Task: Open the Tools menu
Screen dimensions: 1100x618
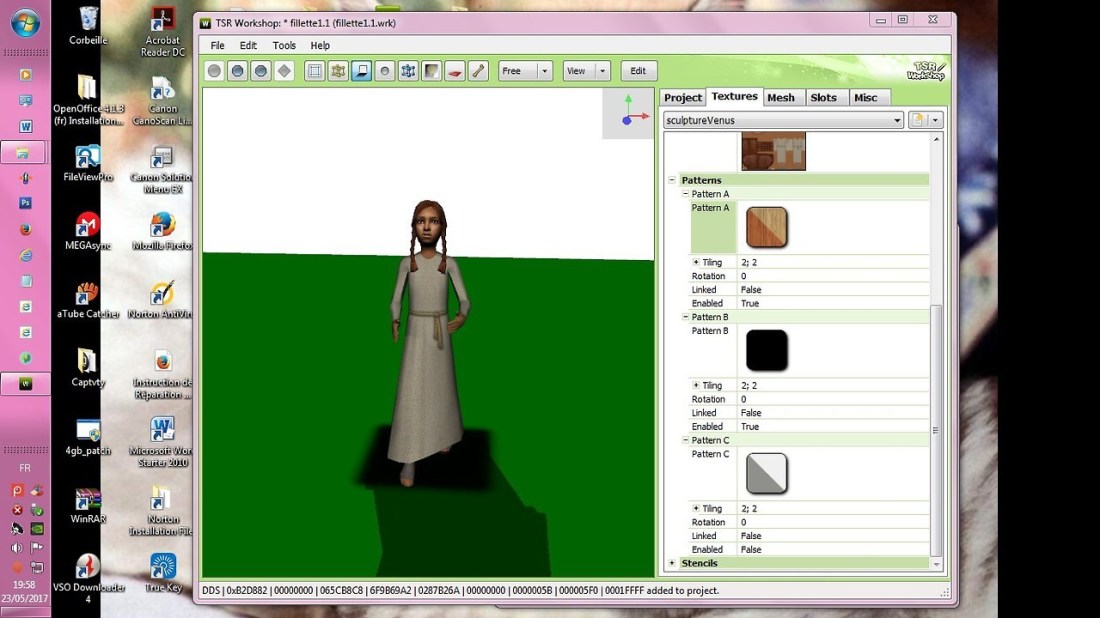Action: [x=284, y=45]
